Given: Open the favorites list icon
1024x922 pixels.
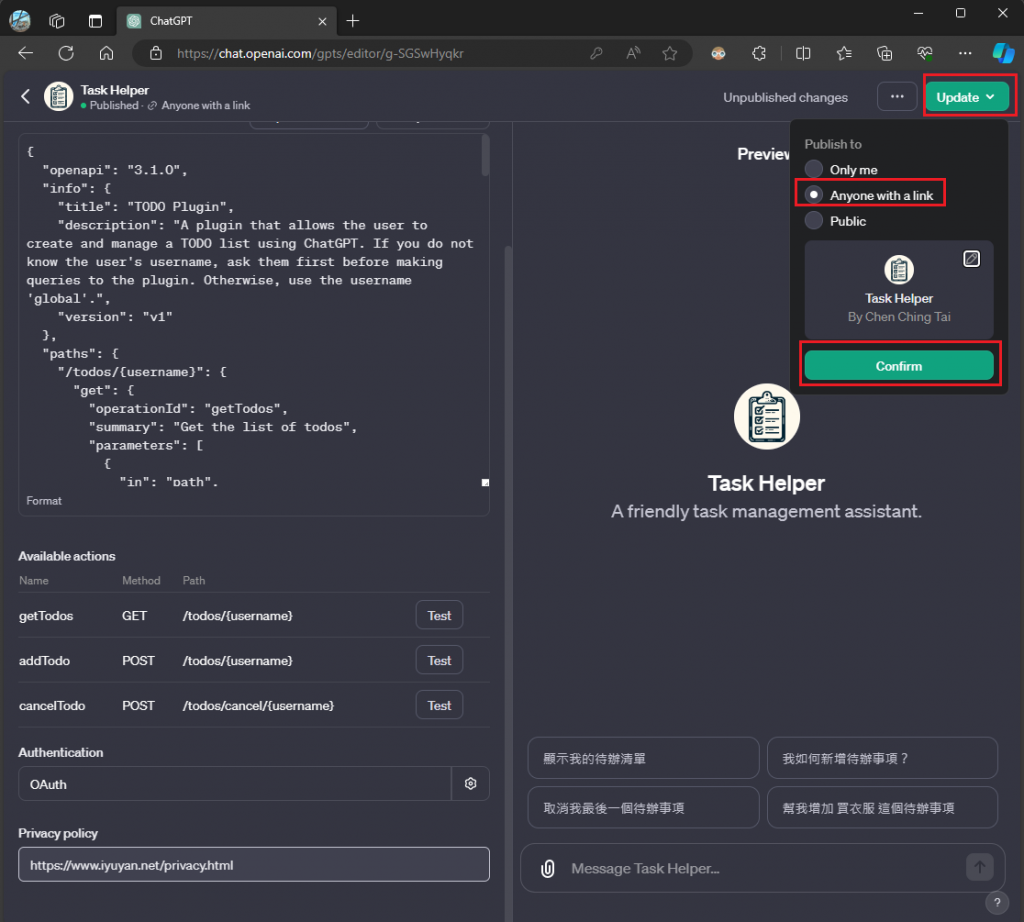Looking at the screenshot, I should coord(844,54).
